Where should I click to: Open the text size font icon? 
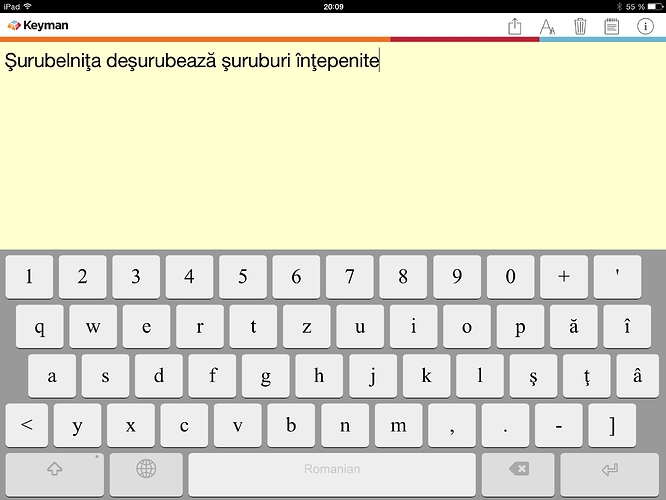click(547, 26)
